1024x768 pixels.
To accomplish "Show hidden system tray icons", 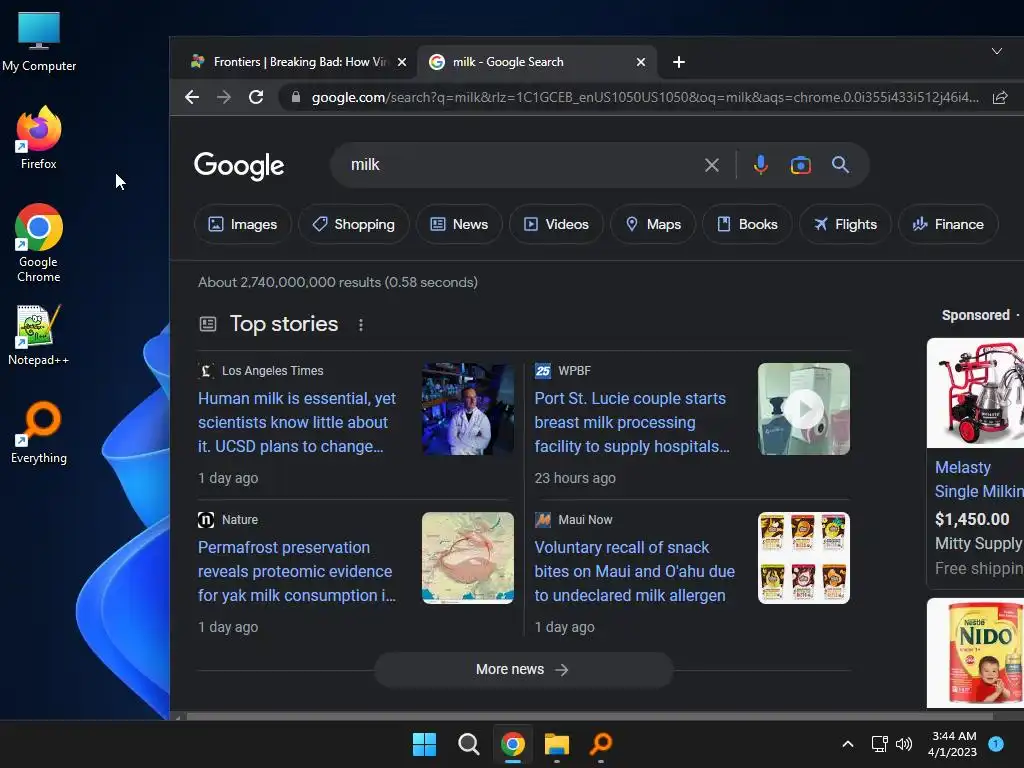I will [x=848, y=744].
